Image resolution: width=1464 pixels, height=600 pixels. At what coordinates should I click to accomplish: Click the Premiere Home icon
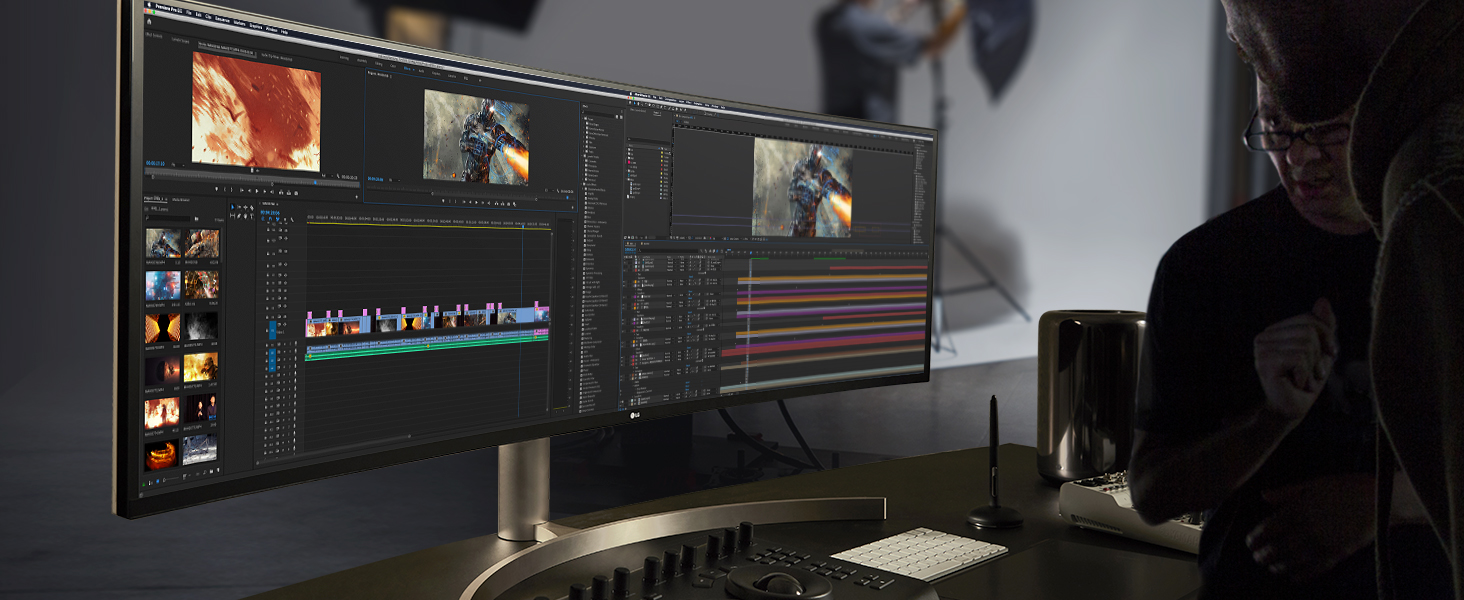coord(149,21)
